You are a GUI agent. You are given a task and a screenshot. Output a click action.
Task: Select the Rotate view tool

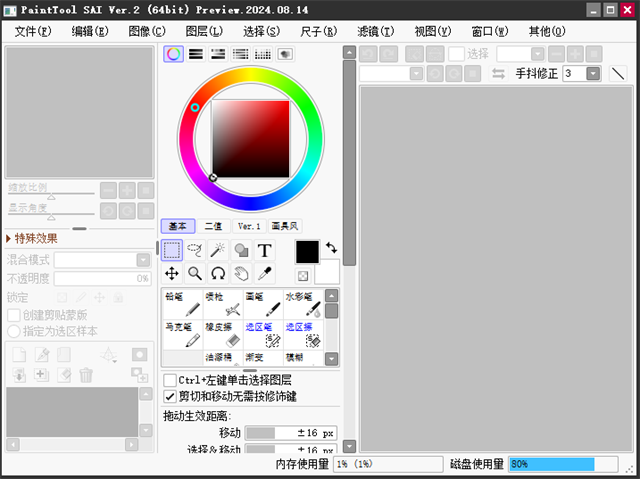(218, 273)
